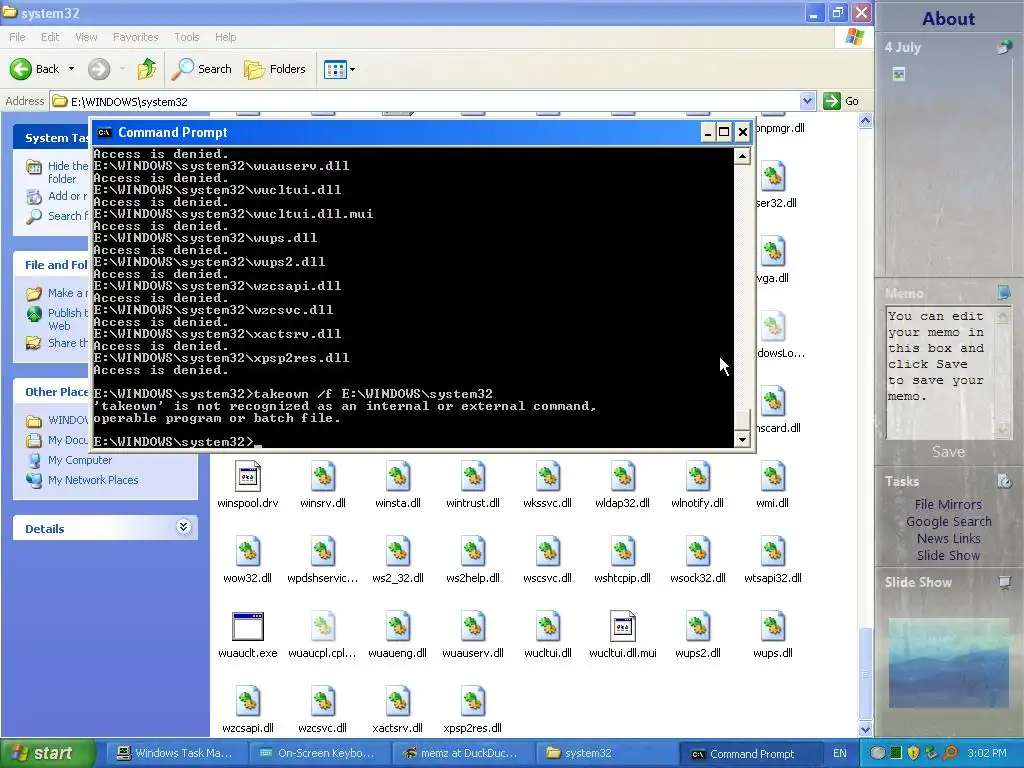Click the address bar path field
1024x768 pixels.
point(424,101)
